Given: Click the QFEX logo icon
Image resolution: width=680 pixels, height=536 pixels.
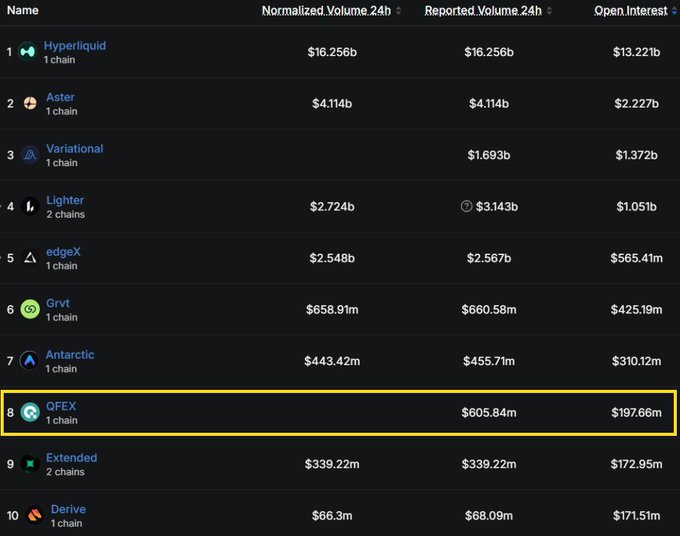Looking at the screenshot, I should (30, 412).
